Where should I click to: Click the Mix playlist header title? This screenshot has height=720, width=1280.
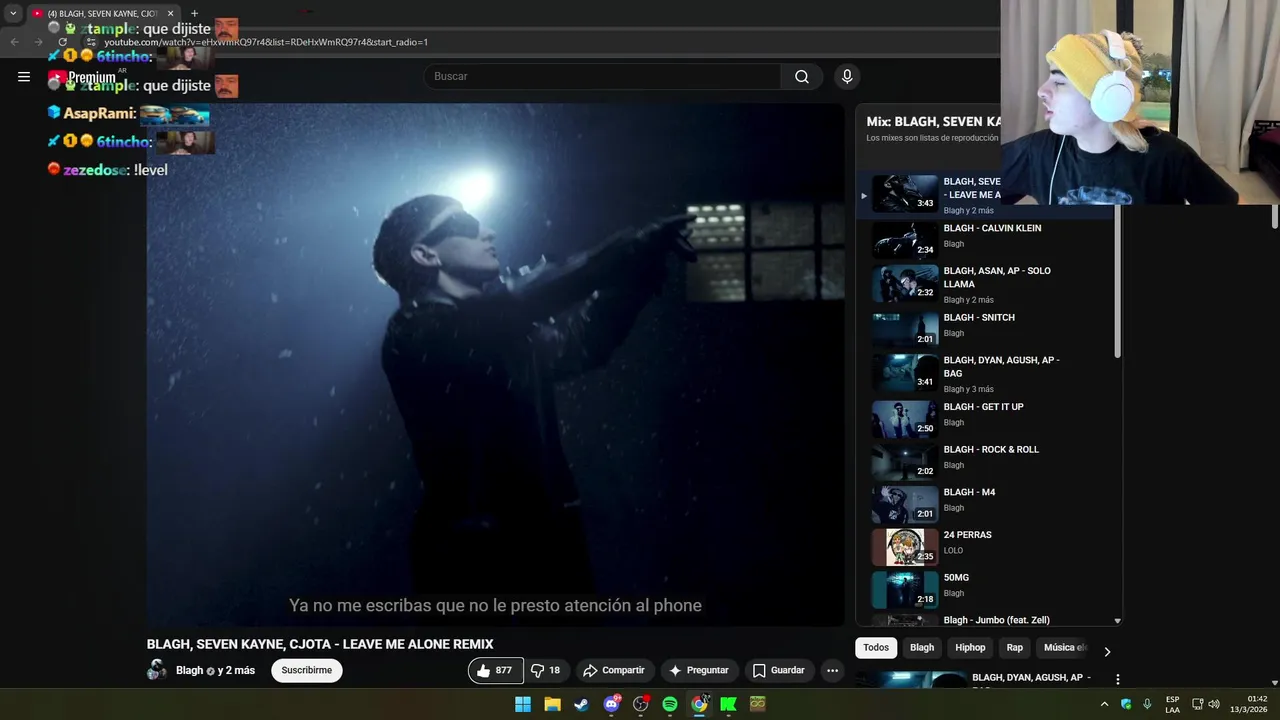tap(933, 122)
